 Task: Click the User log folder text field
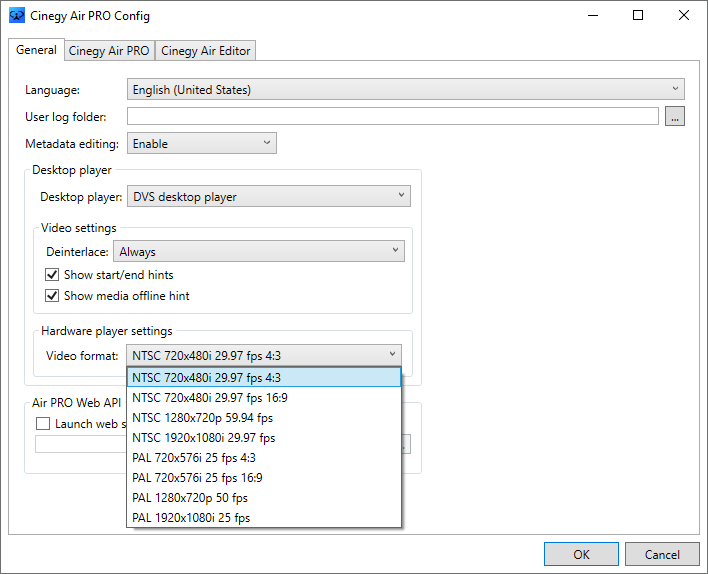tap(392, 117)
